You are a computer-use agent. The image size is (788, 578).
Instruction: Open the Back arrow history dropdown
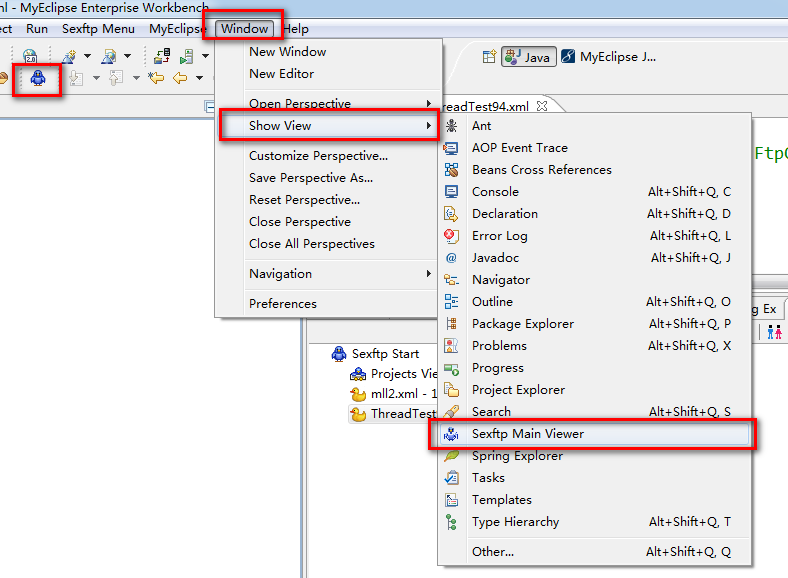tap(200, 78)
